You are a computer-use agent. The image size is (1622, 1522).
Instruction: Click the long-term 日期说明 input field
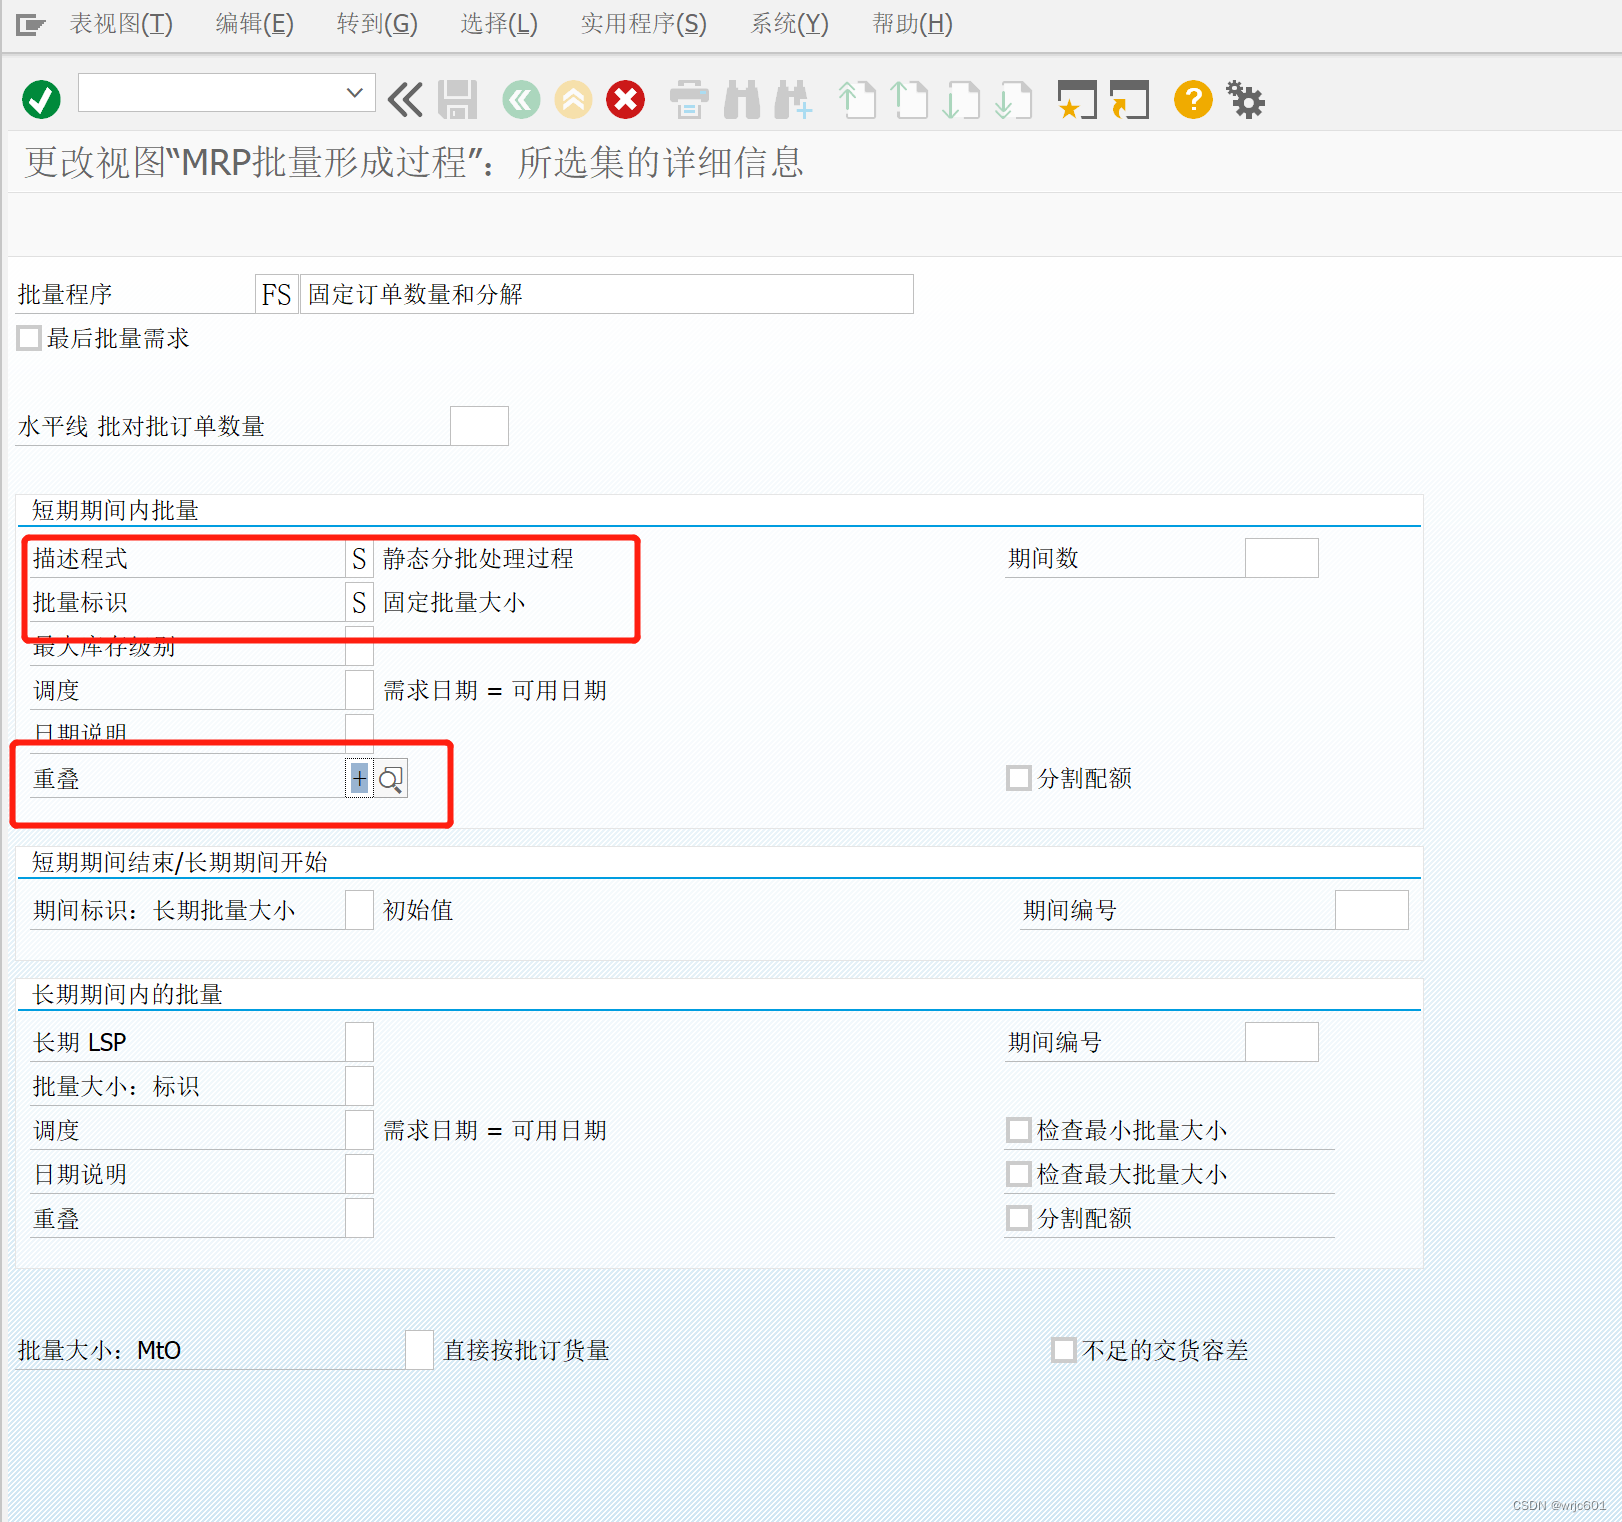click(359, 1174)
